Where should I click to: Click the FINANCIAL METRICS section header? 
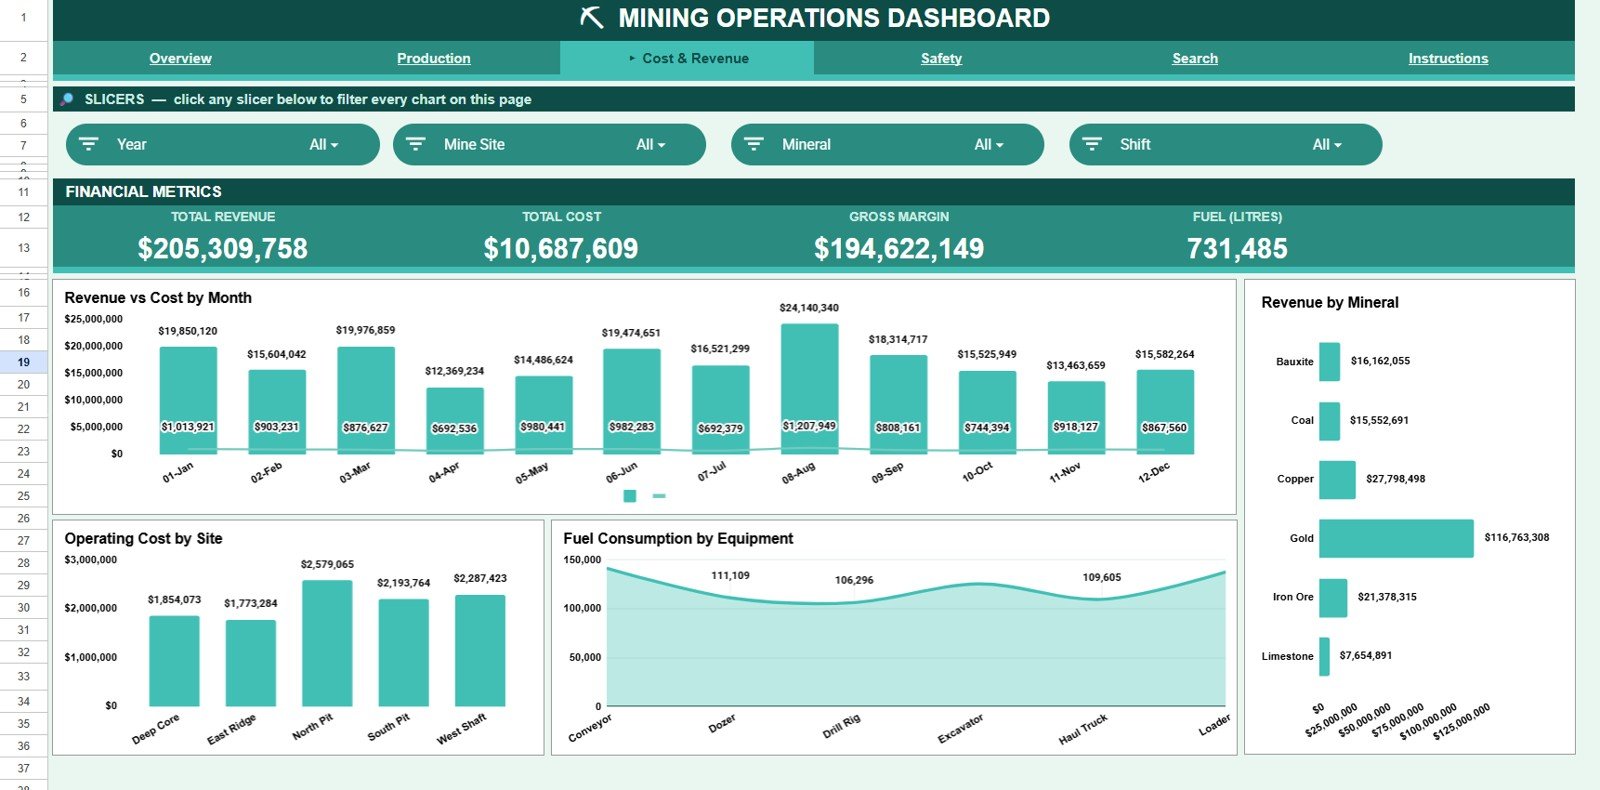pos(144,191)
